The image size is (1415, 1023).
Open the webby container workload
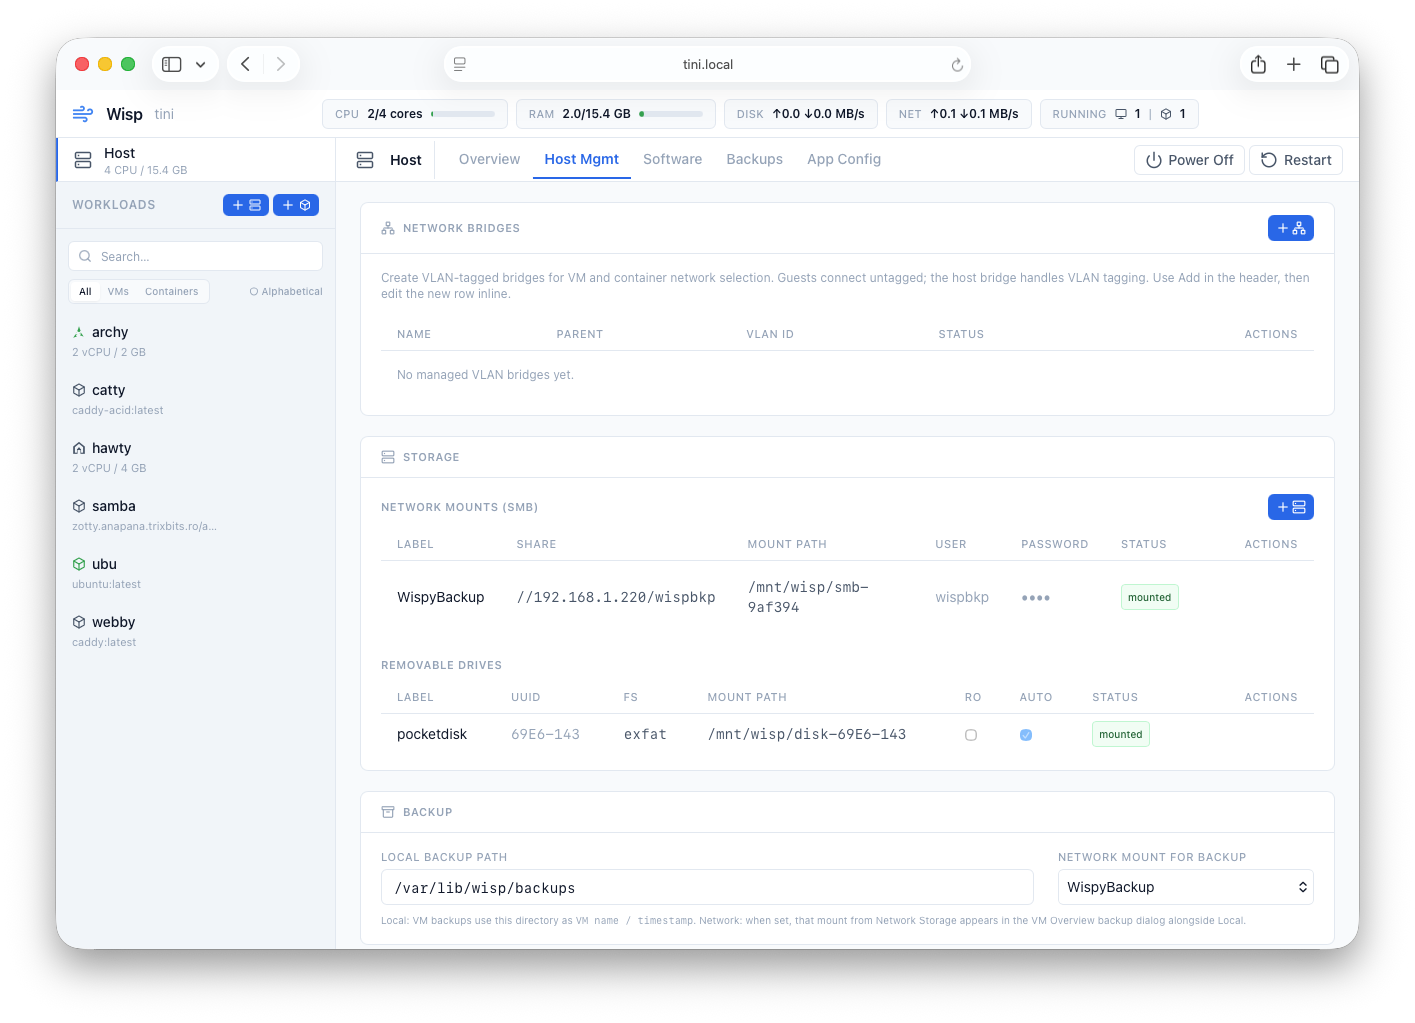[x=196, y=631]
